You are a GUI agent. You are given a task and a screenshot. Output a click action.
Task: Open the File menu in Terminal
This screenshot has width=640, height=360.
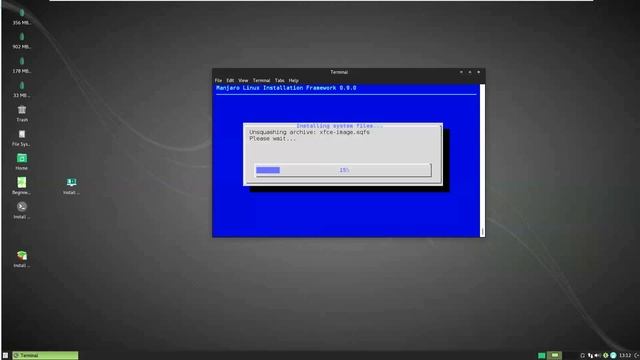218,80
